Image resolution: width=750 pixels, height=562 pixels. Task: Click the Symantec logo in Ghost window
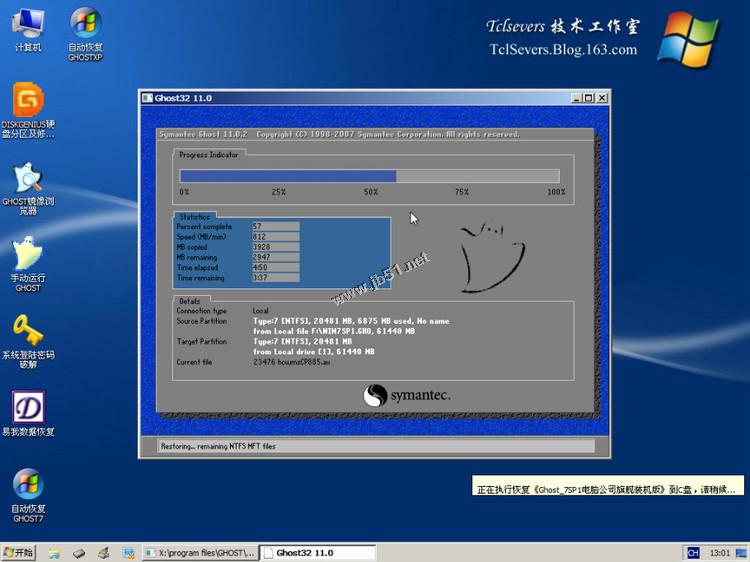pos(407,396)
